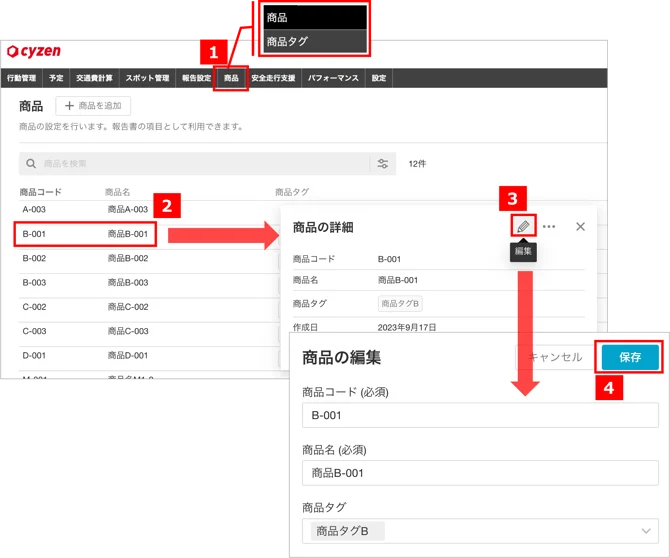The image size is (670, 558).
Task: Open the 設定 navigation tab
Action: 379,78
